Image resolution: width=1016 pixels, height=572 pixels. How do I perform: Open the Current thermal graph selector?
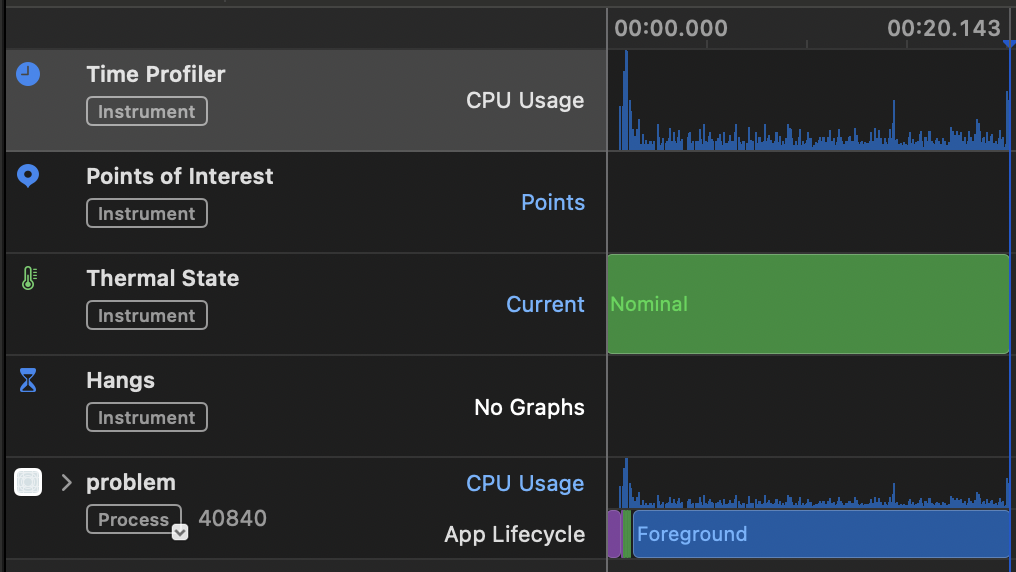tap(545, 304)
